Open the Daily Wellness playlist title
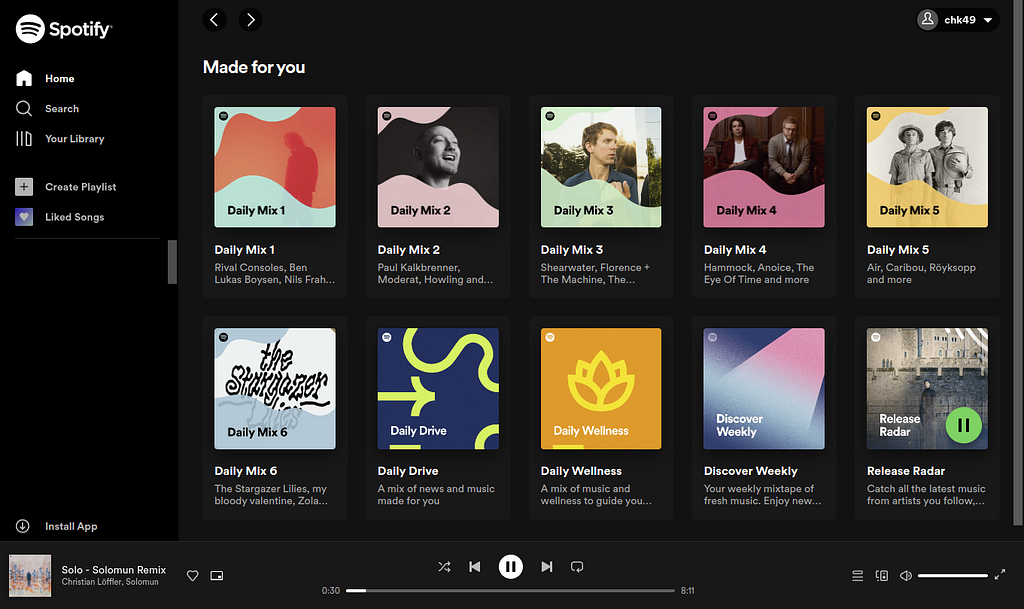 581,471
